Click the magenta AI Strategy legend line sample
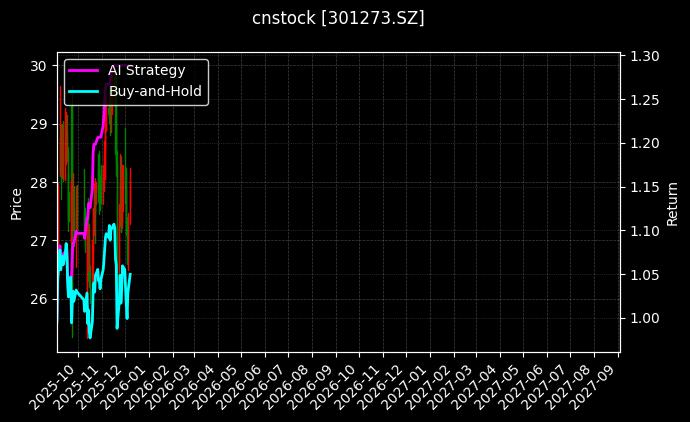Screen dimensions: 690x422 point(84,70)
